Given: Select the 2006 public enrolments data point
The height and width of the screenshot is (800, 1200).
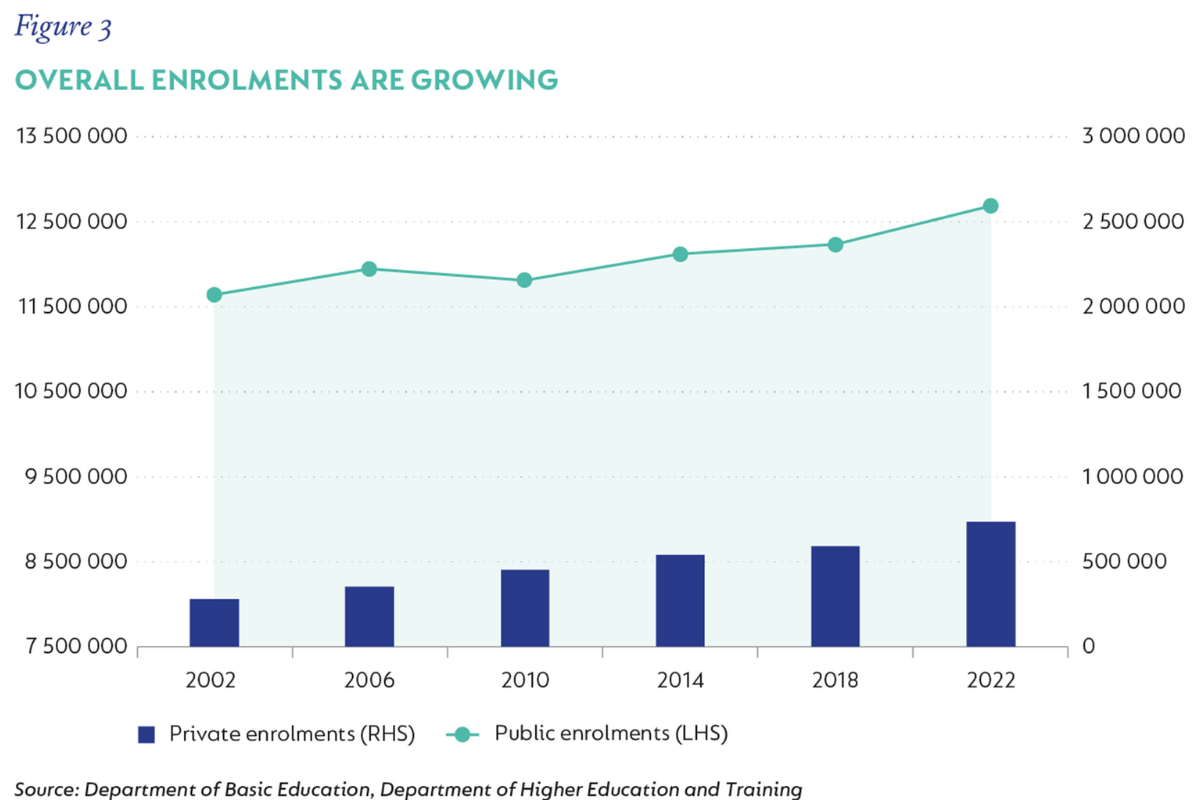Looking at the screenshot, I should coord(369,269).
